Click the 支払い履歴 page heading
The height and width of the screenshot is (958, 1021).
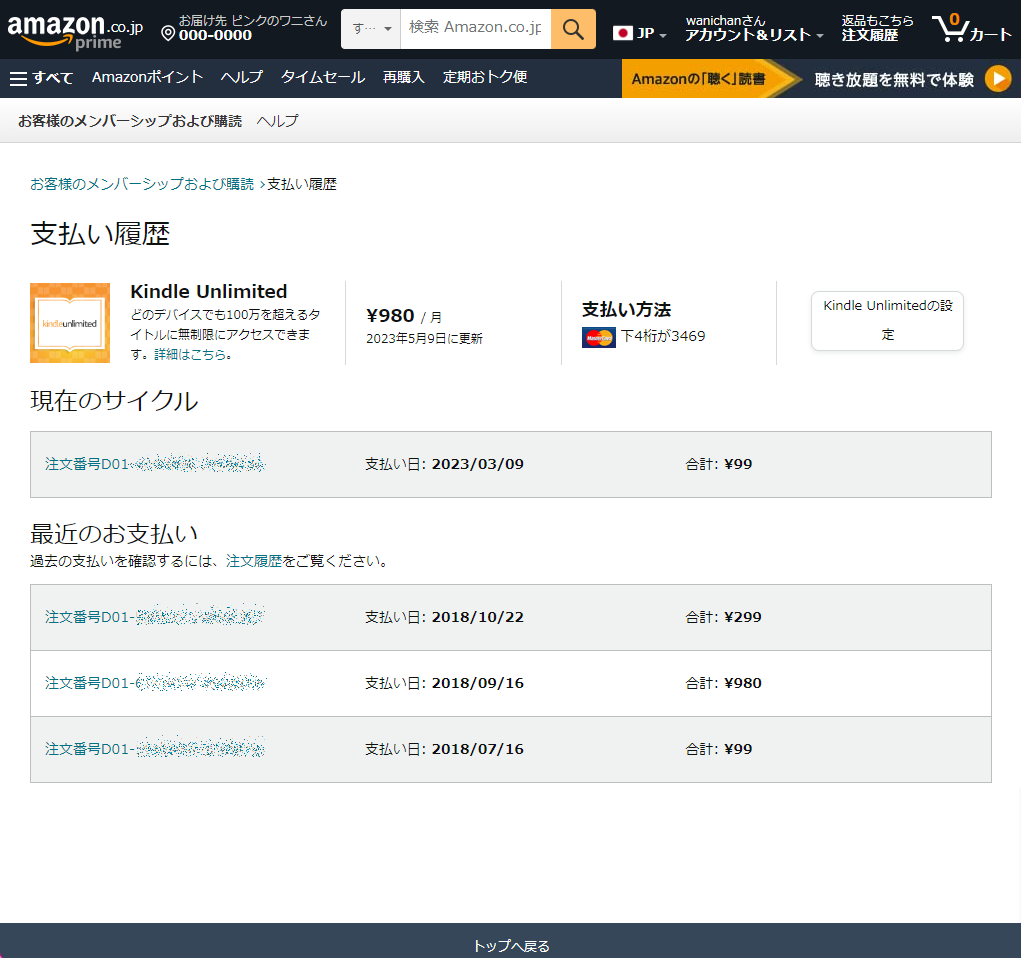point(100,234)
